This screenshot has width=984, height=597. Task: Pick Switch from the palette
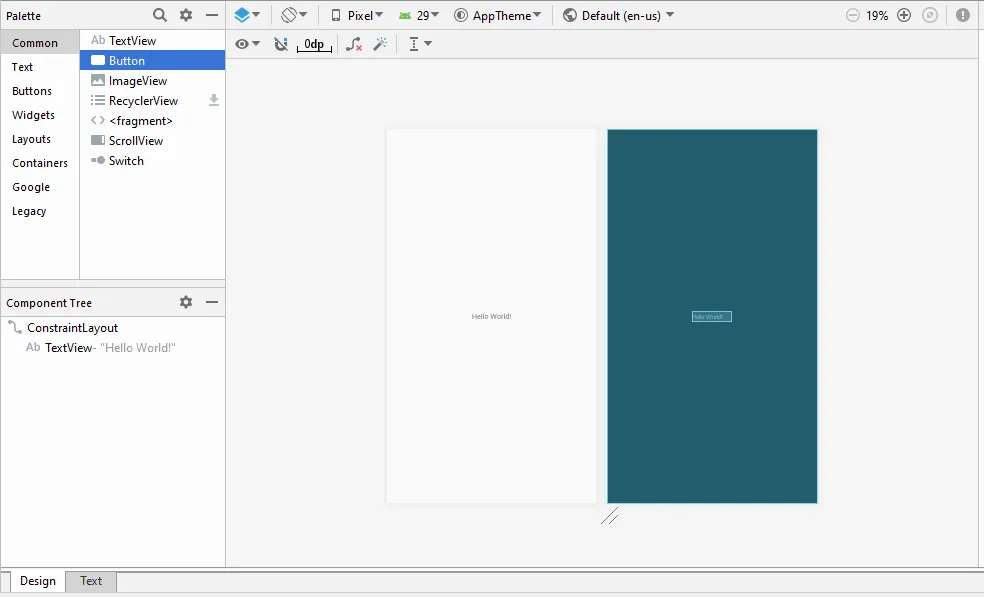152,161
